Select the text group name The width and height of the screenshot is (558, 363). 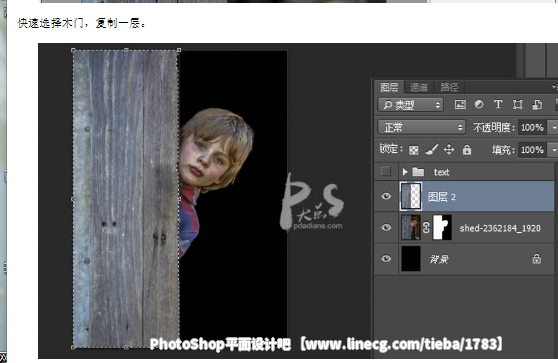(442, 172)
